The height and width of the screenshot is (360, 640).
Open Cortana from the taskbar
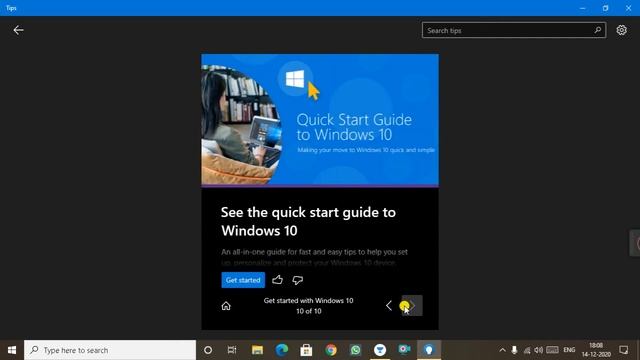point(208,350)
